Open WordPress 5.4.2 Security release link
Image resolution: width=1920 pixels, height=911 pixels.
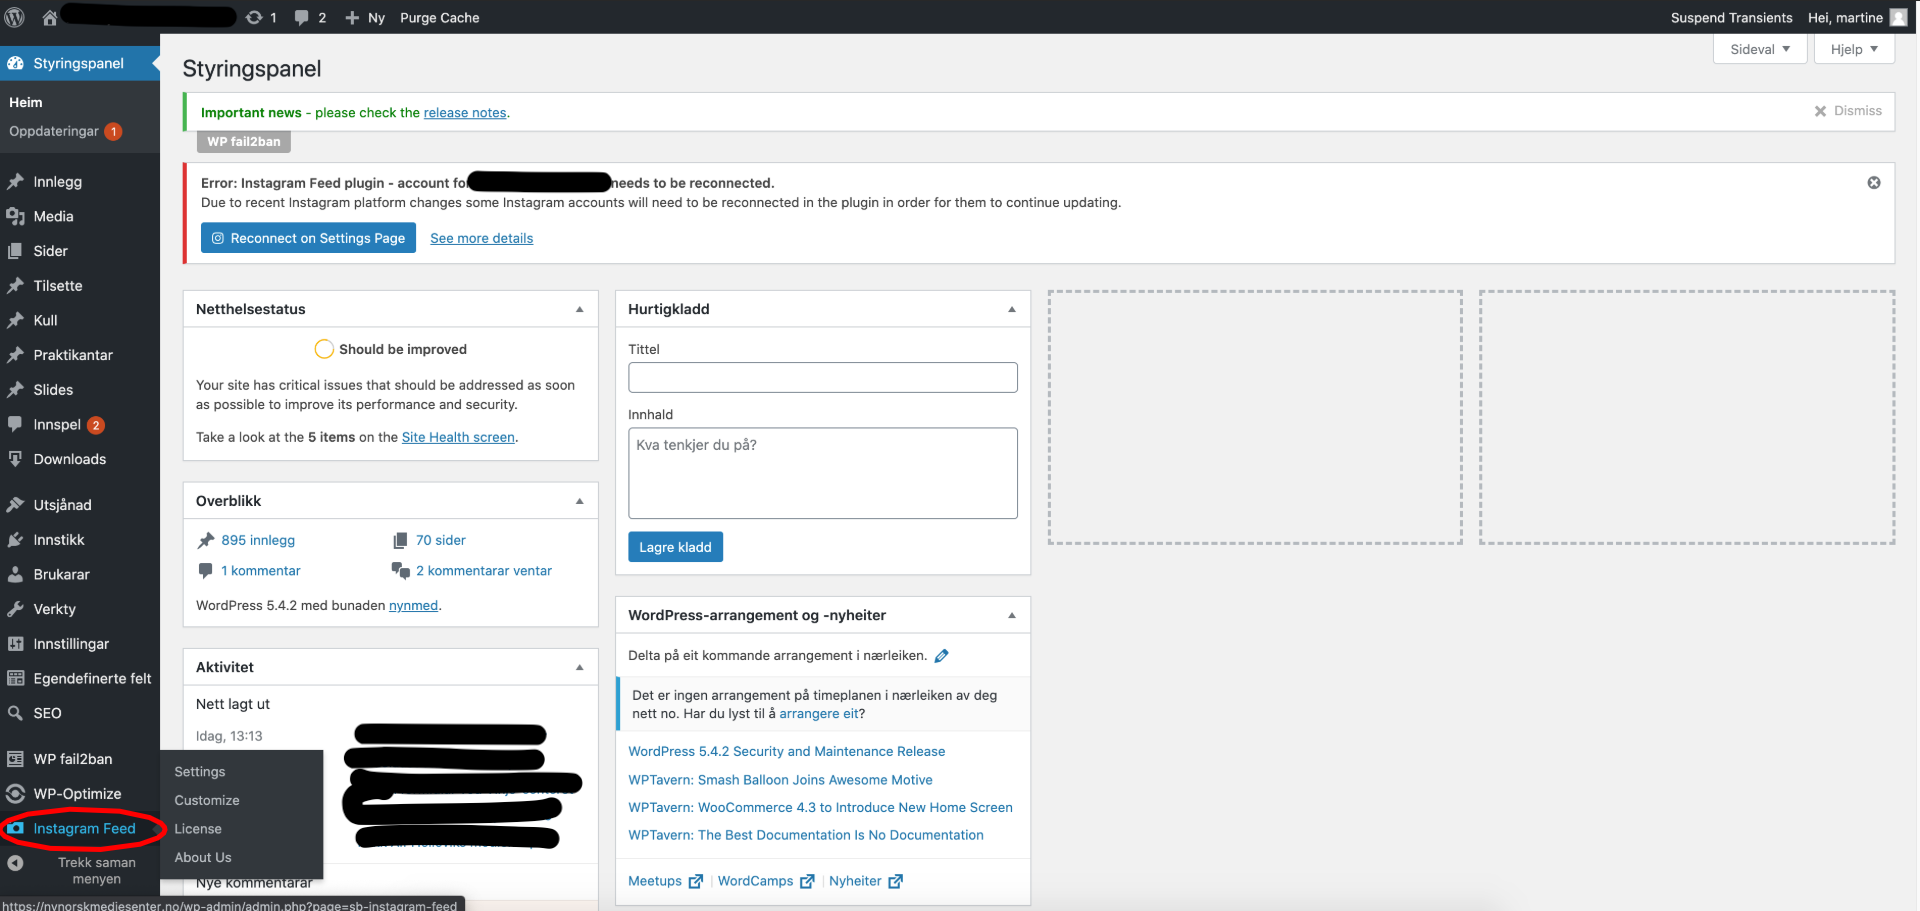786,751
